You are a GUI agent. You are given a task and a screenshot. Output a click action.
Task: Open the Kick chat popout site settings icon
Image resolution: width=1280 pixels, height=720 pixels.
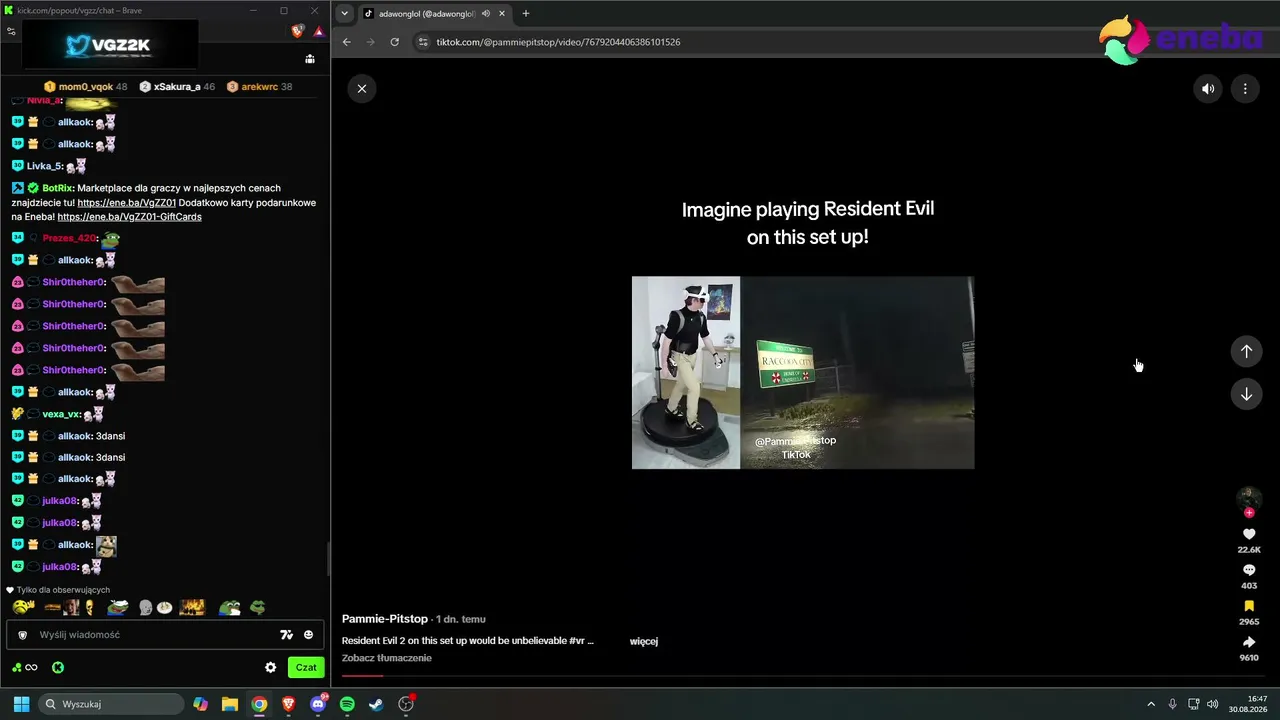point(11,31)
